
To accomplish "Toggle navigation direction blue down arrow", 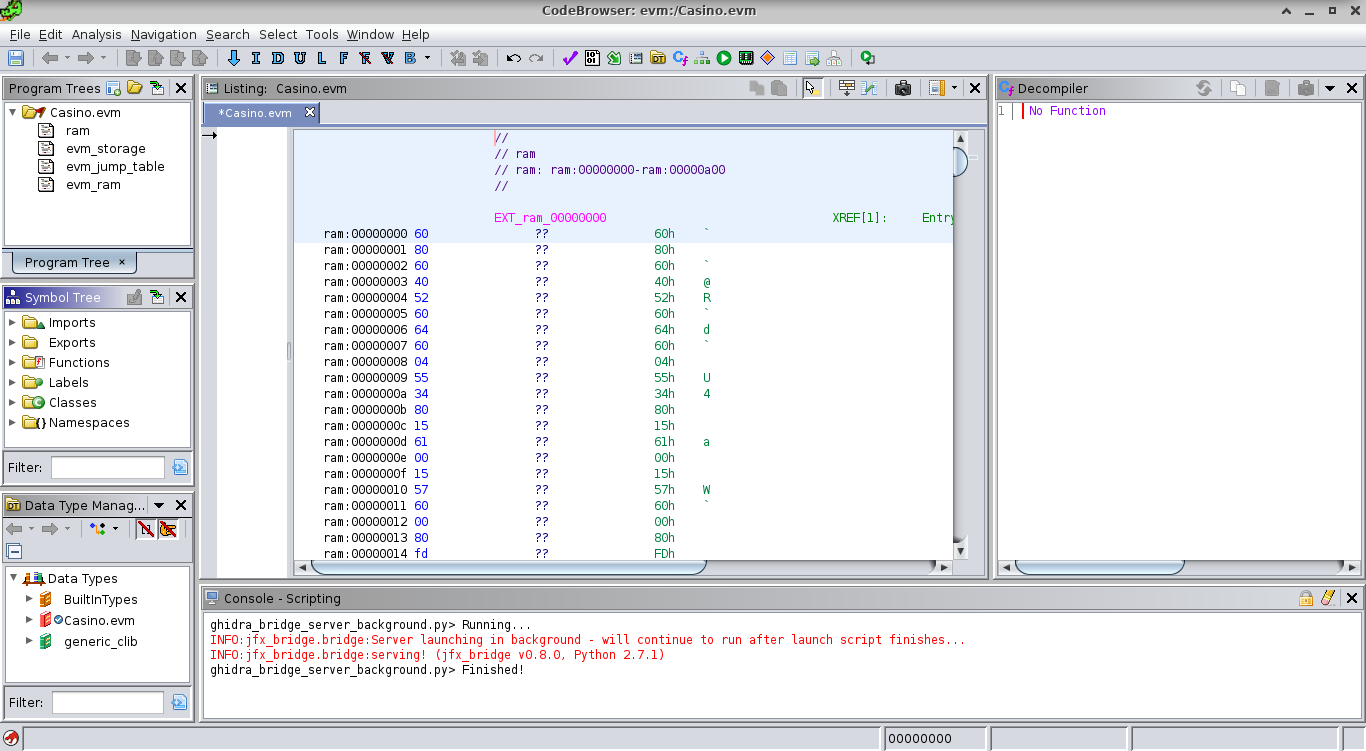I will [234, 58].
